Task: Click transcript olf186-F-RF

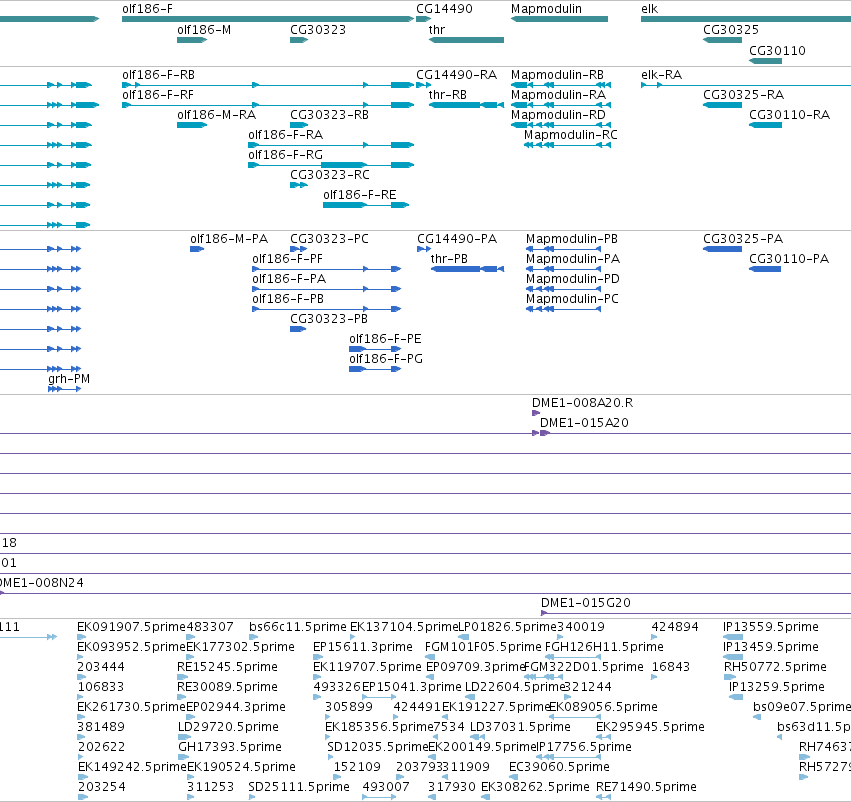Action: click(x=268, y=105)
